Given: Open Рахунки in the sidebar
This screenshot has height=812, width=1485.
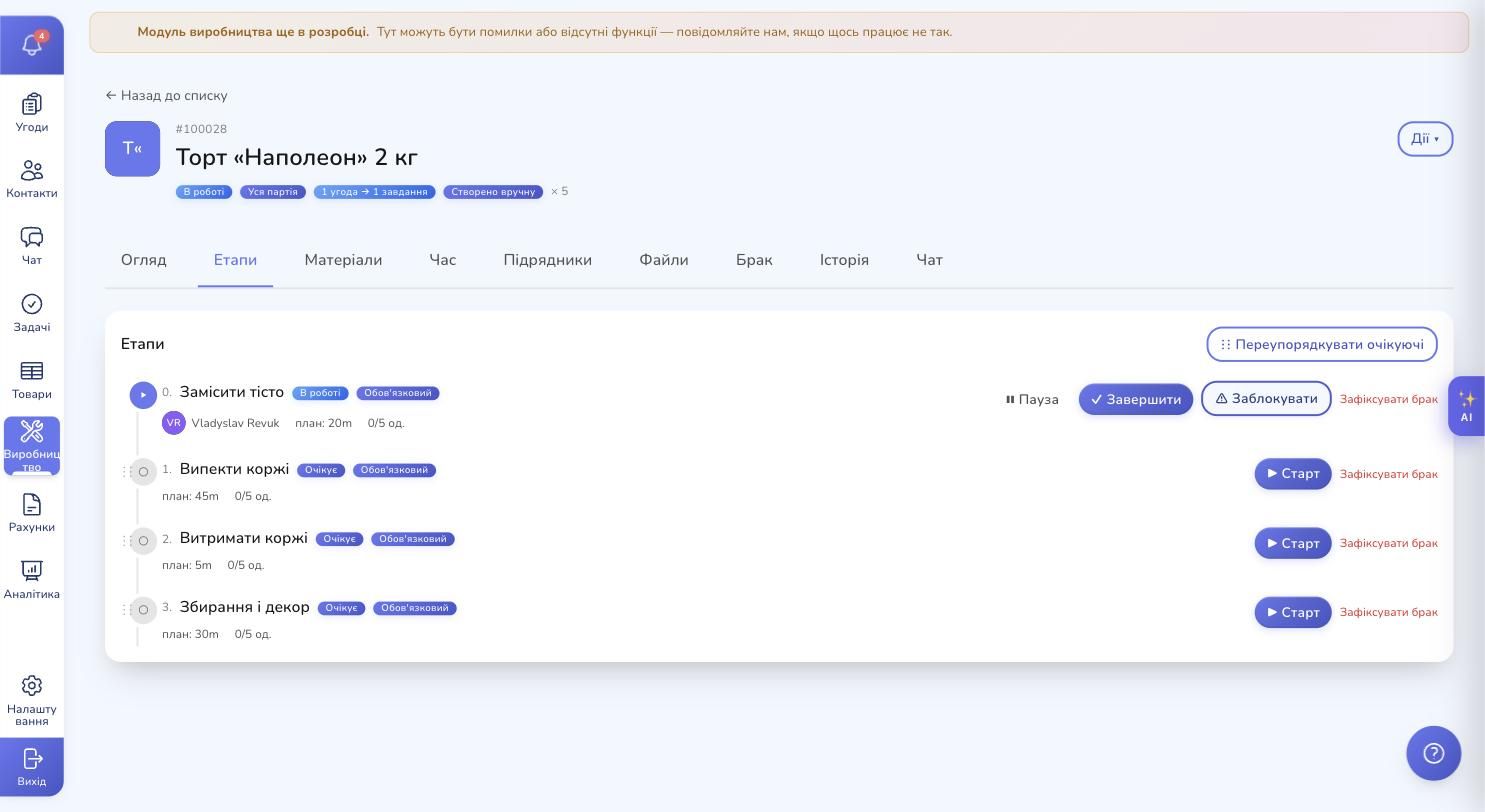Looking at the screenshot, I should 32,513.
